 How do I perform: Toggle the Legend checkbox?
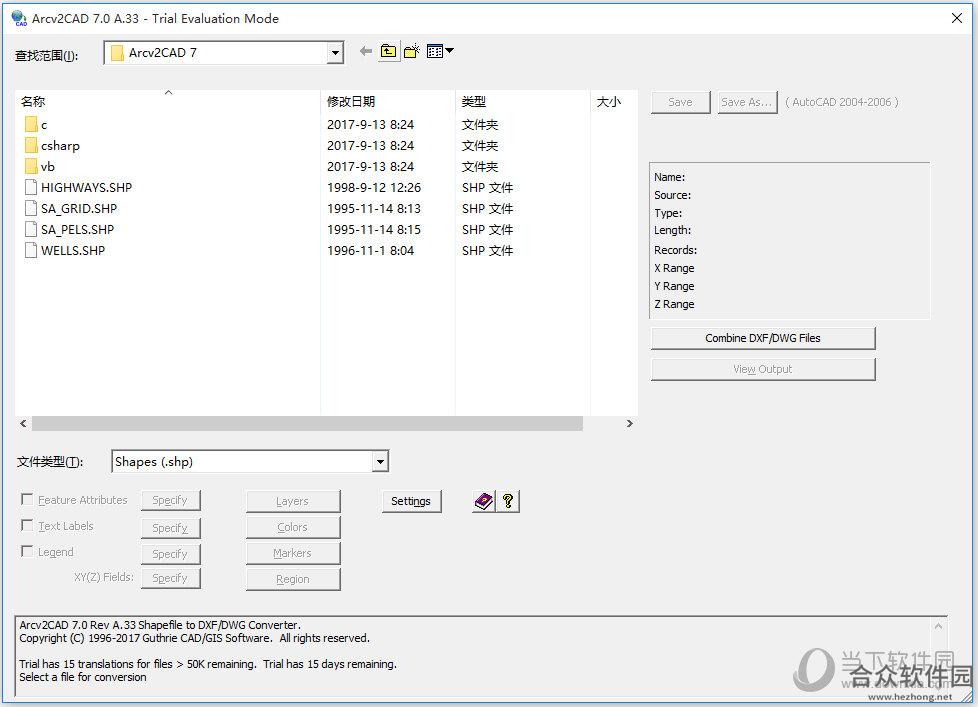point(27,552)
